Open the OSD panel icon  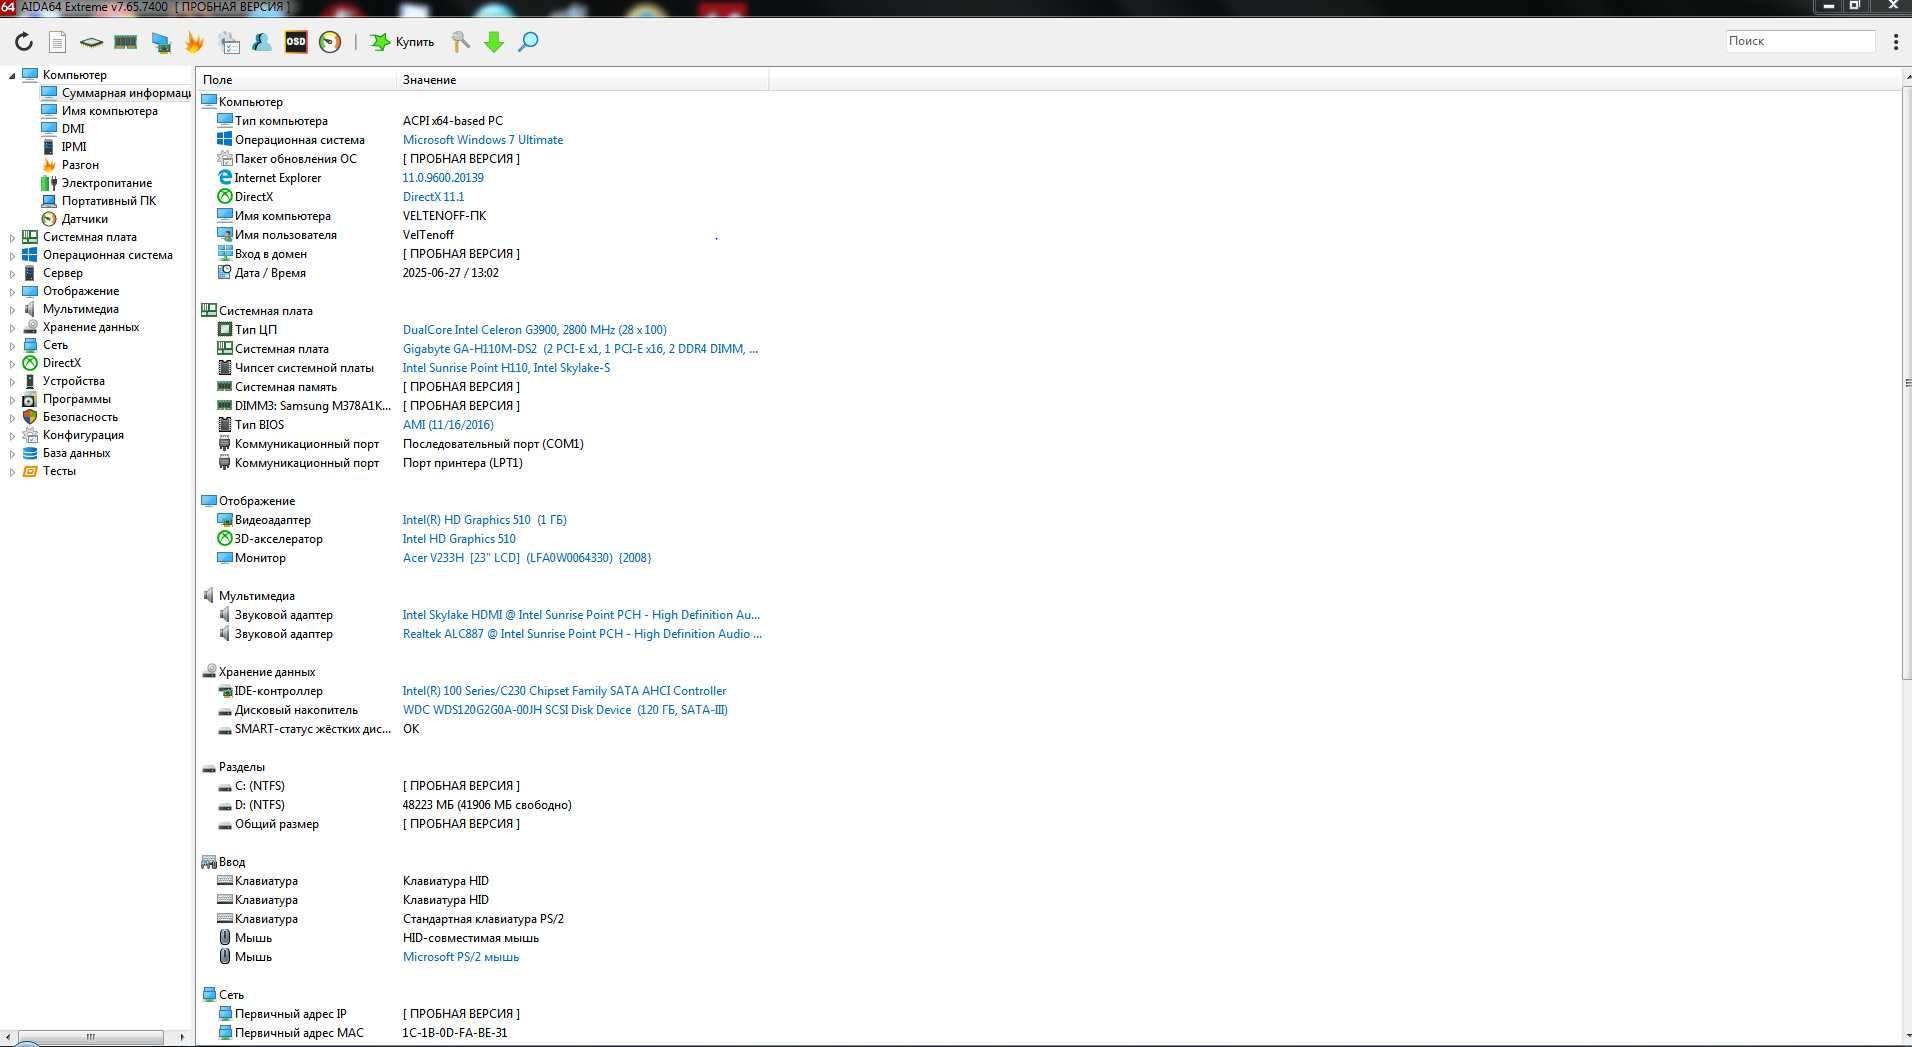click(x=296, y=42)
